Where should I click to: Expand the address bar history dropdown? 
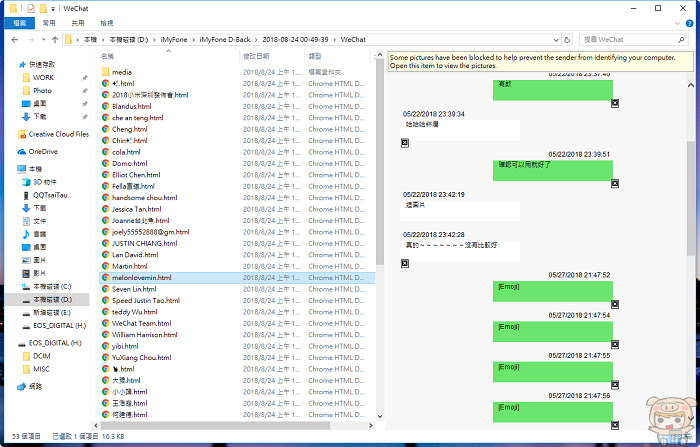[x=556, y=40]
